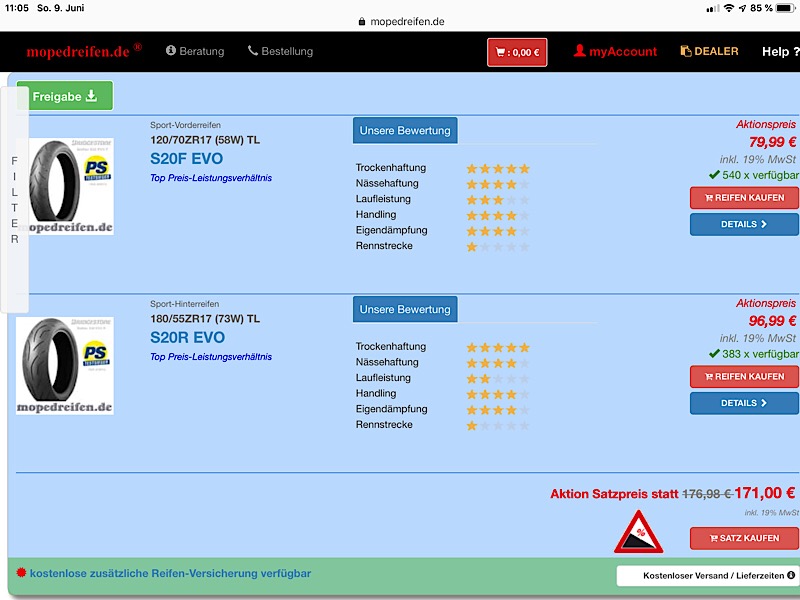Select Unsere Bewertung tab for S20F EVO
Viewport: 800px width, 600px height.
pyautogui.click(x=405, y=131)
